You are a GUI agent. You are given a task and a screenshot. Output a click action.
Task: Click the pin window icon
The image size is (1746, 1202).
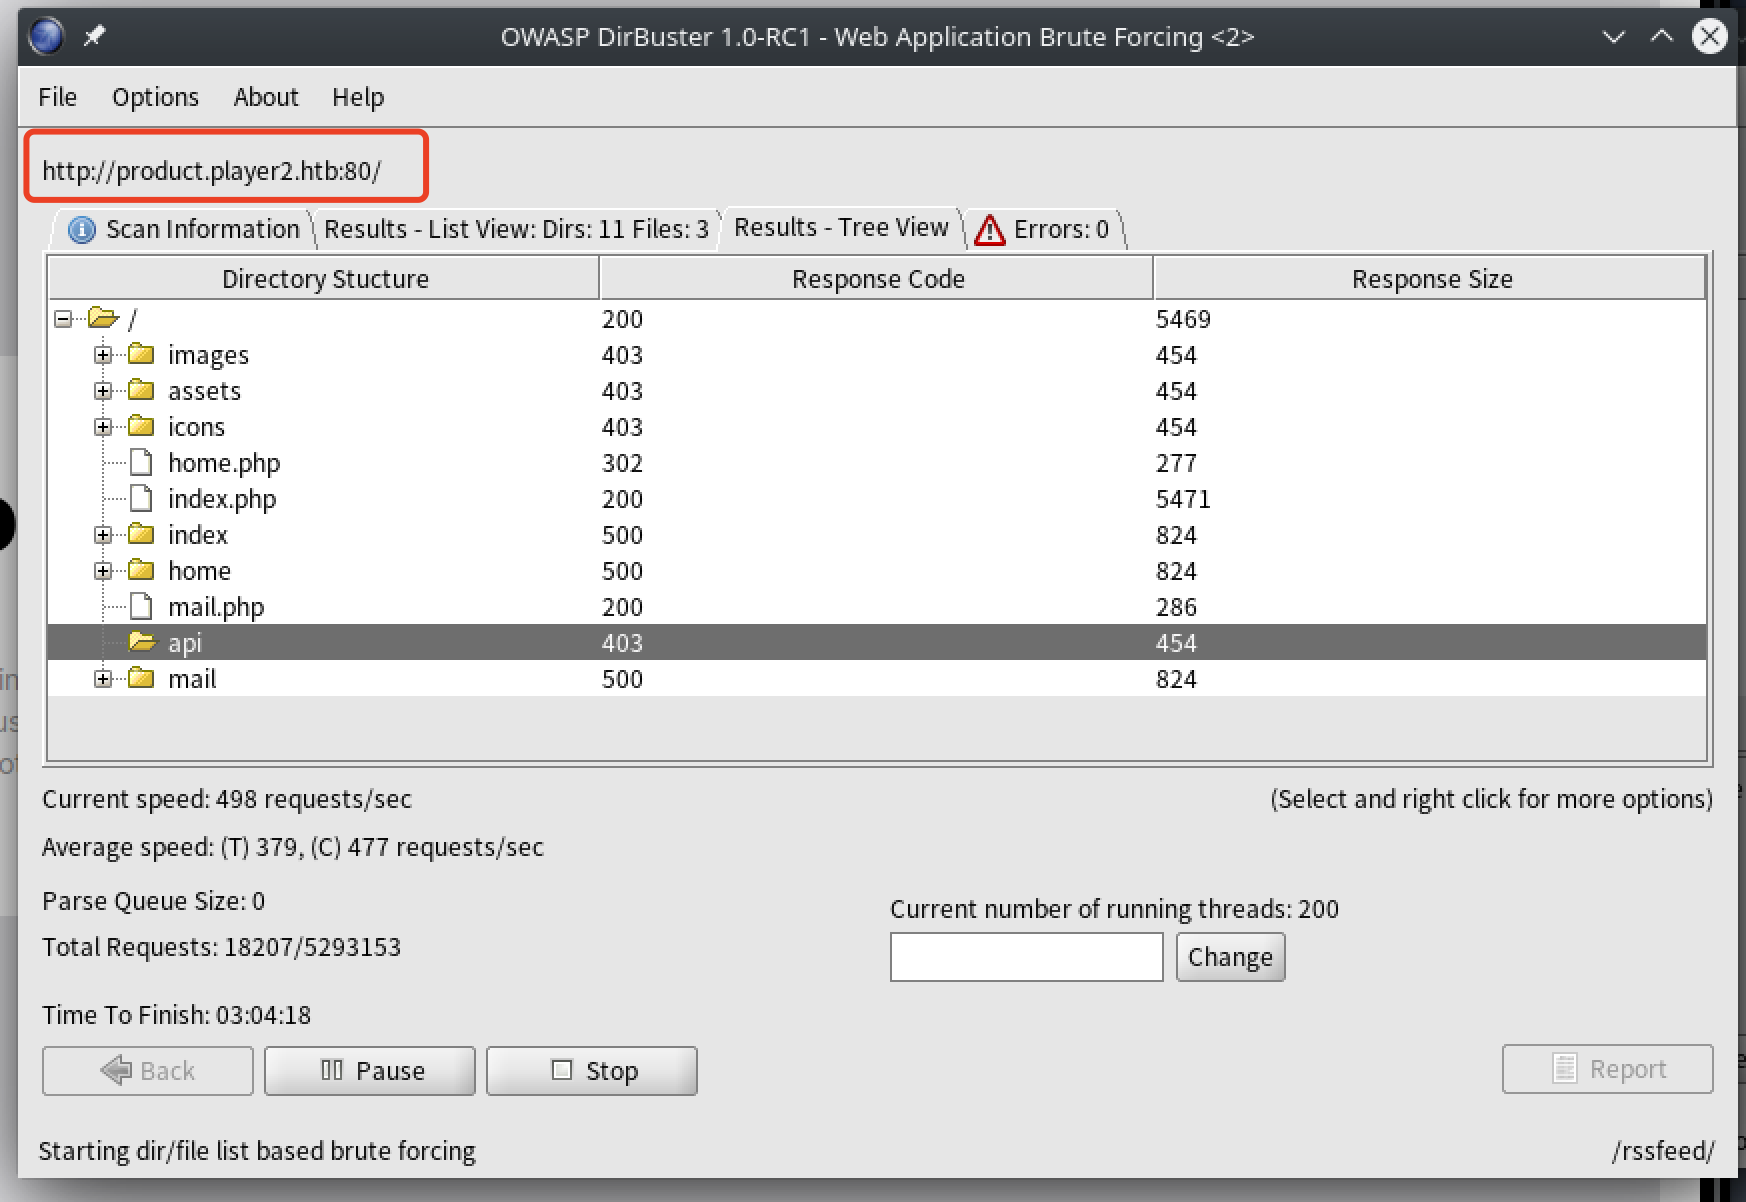tap(94, 37)
